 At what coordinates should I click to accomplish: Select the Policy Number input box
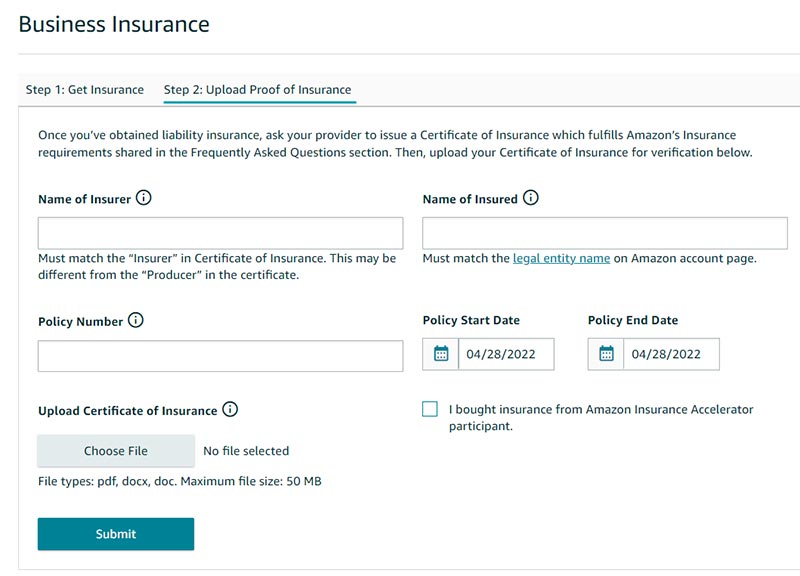(x=220, y=356)
